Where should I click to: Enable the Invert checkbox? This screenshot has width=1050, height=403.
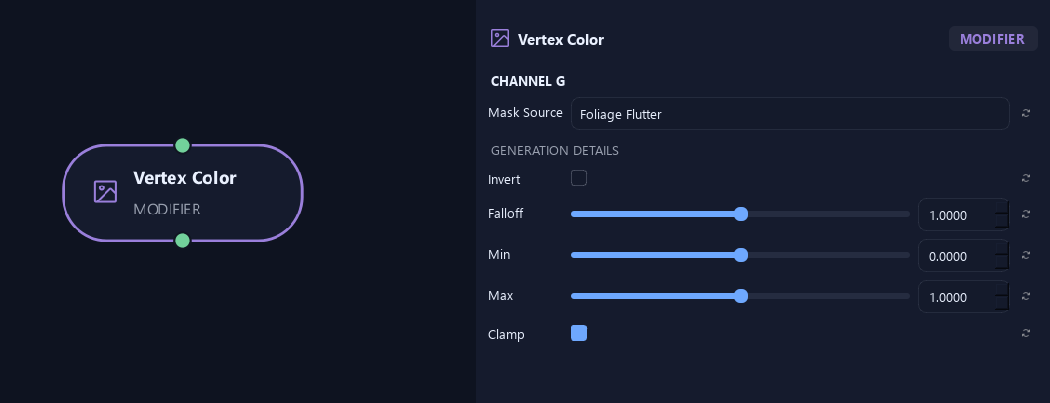pyautogui.click(x=579, y=178)
